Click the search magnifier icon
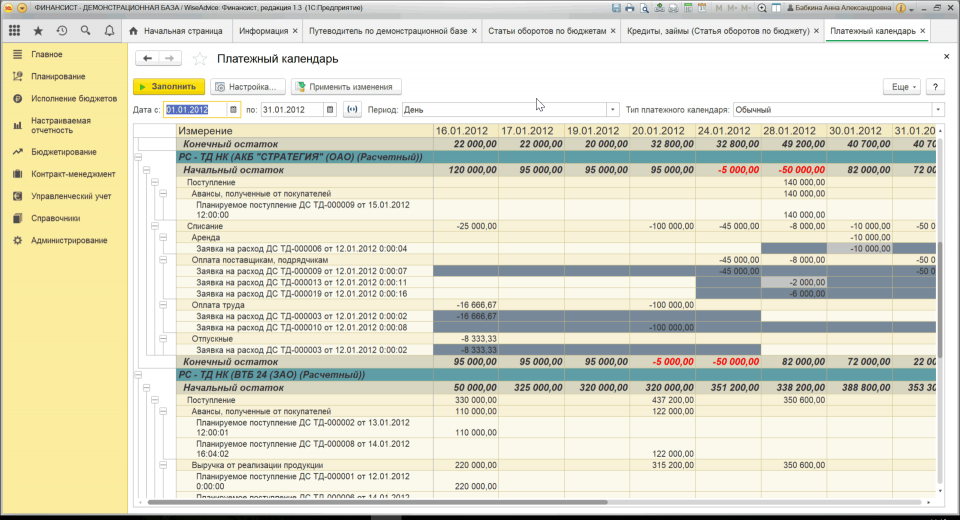The image size is (960, 520). pyautogui.click(x=84, y=31)
